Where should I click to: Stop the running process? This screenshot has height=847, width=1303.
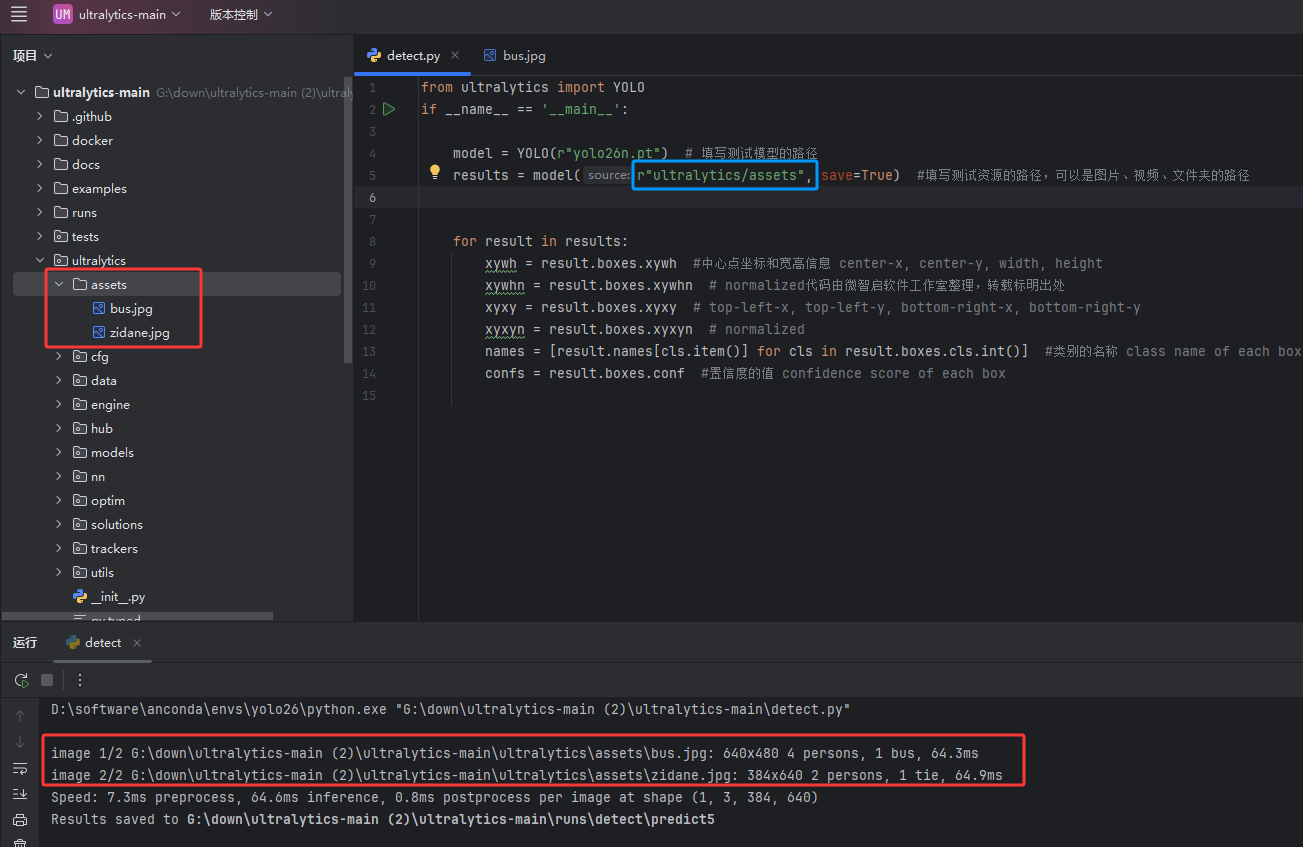47,680
